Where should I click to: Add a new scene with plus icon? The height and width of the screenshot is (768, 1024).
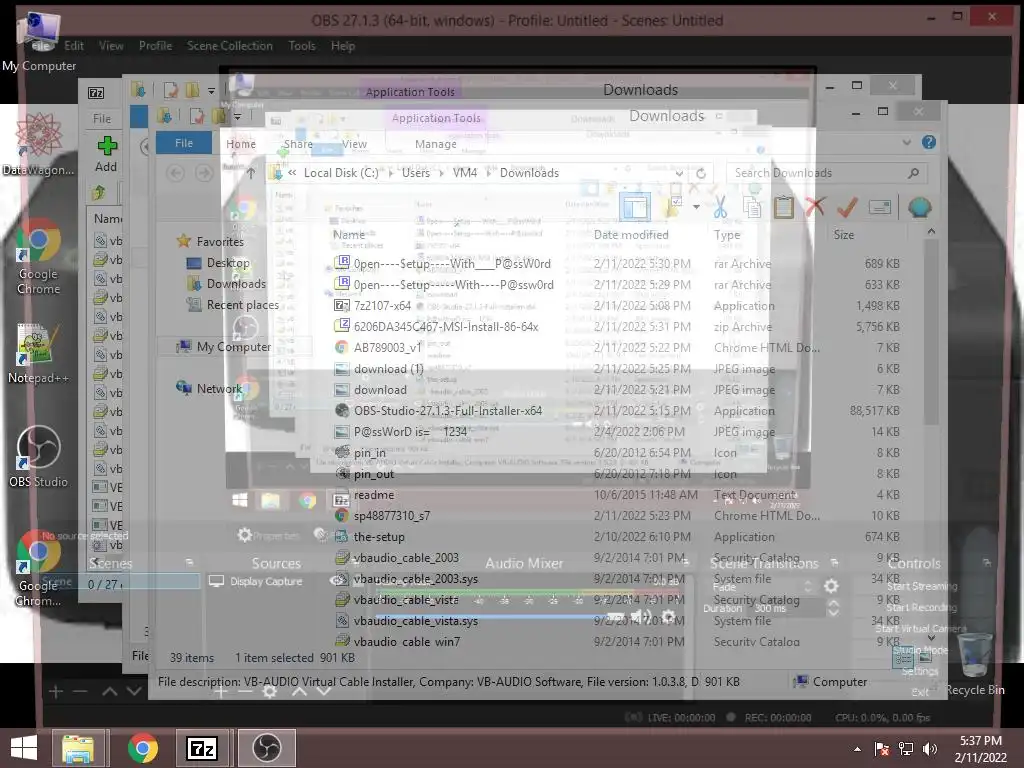coord(56,691)
